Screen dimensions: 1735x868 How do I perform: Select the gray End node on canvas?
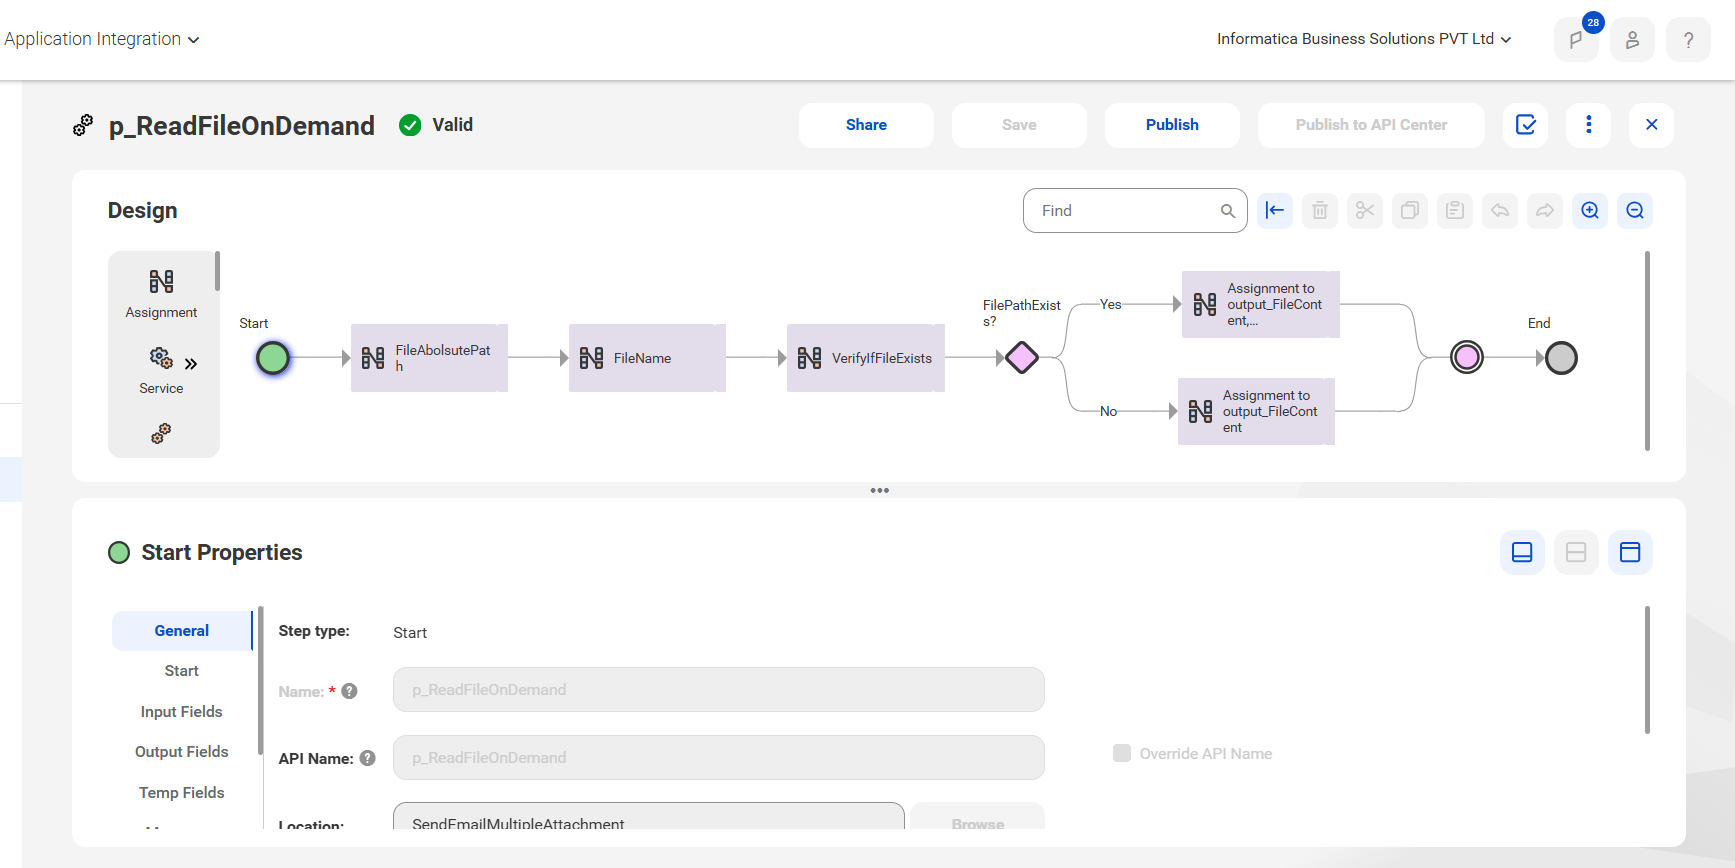coord(1561,358)
